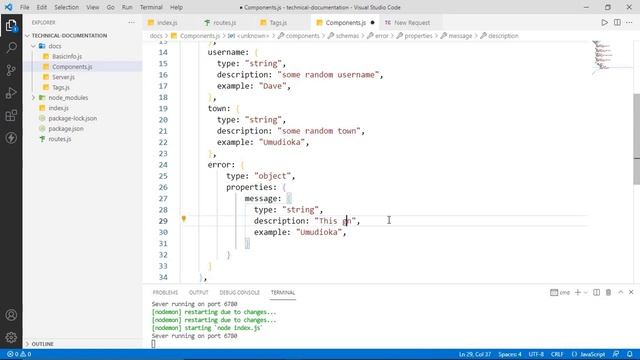Open the Help menu

[x=176, y=7]
